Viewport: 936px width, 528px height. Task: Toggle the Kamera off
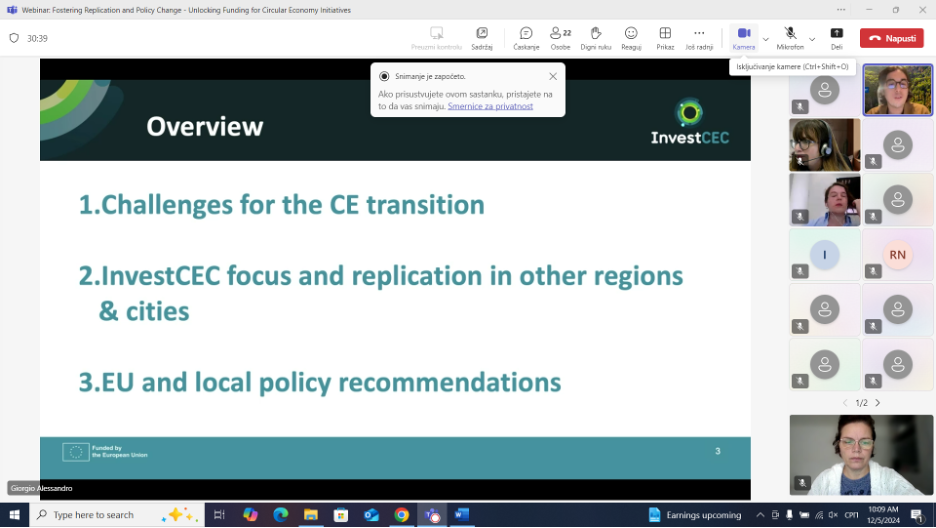[x=743, y=38]
